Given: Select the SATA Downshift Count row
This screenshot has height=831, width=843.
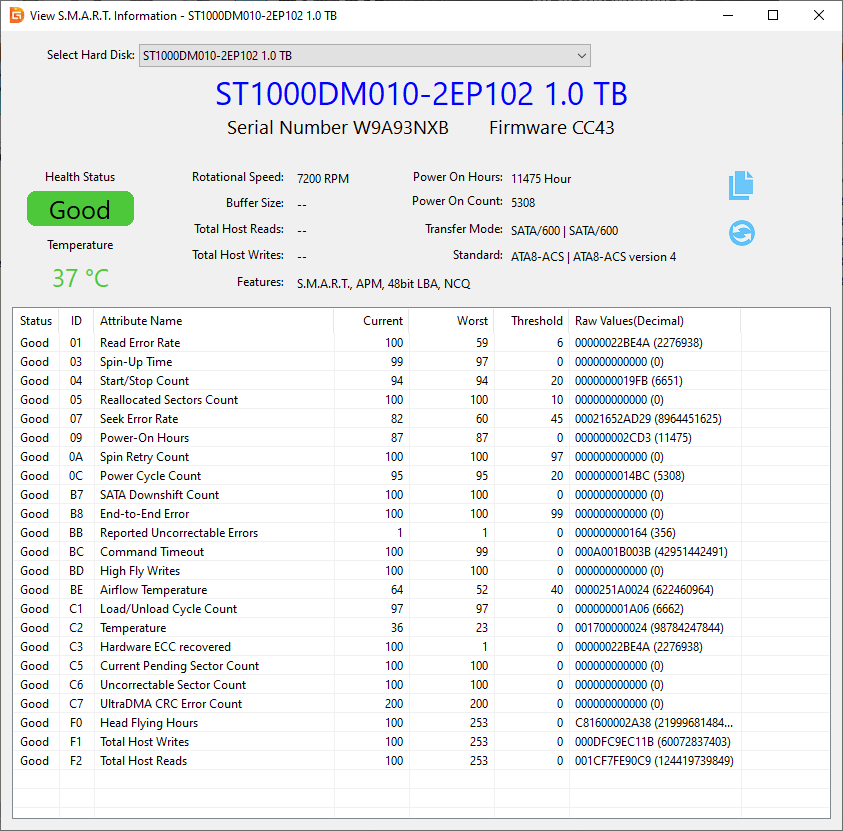Looking at the screenshot, I should (422, 495).
